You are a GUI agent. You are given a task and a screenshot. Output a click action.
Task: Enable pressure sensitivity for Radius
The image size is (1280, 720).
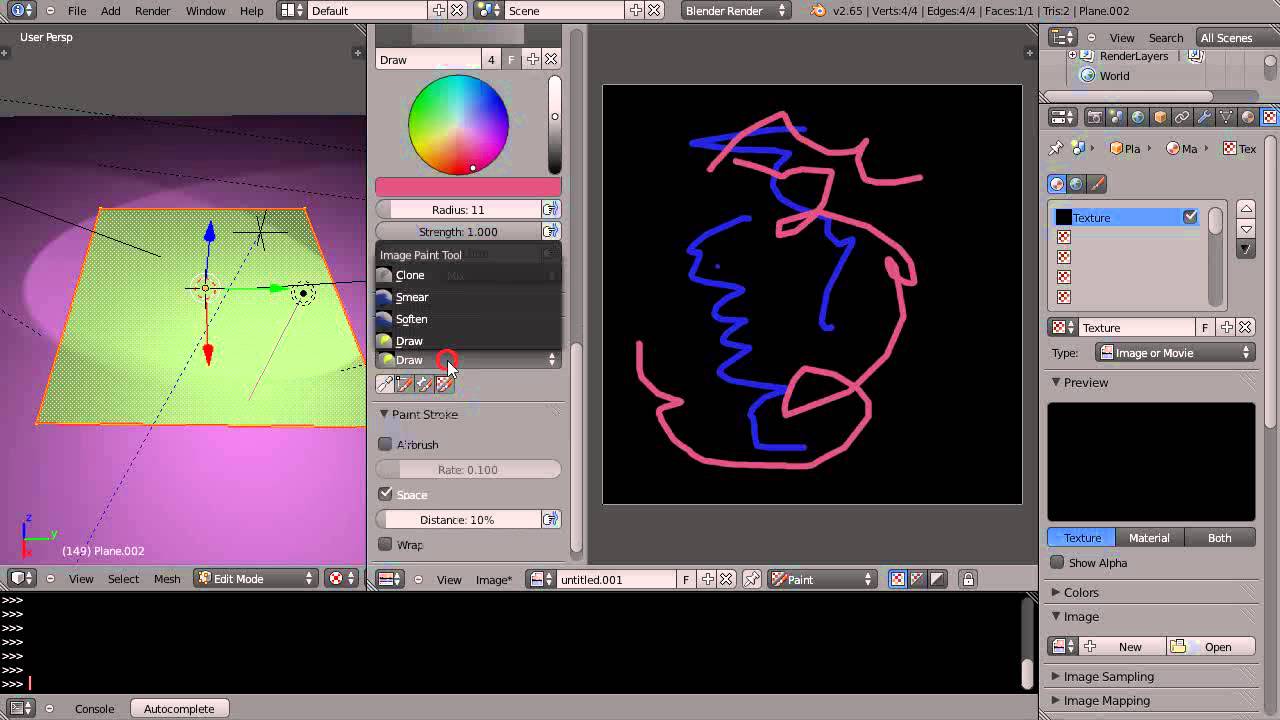tap(550, 209)
